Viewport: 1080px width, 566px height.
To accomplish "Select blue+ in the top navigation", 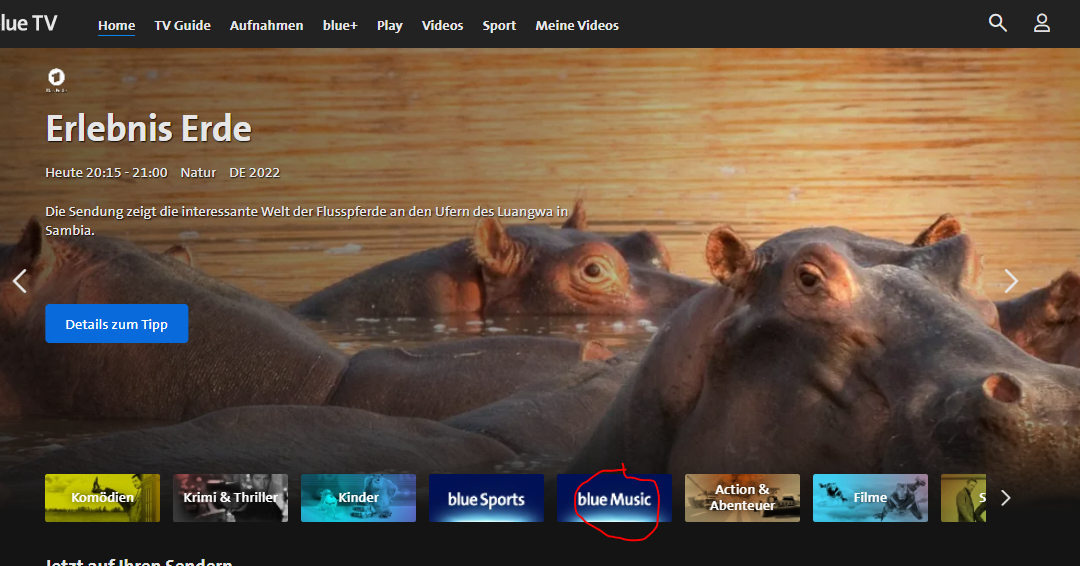I will point(340,26).
